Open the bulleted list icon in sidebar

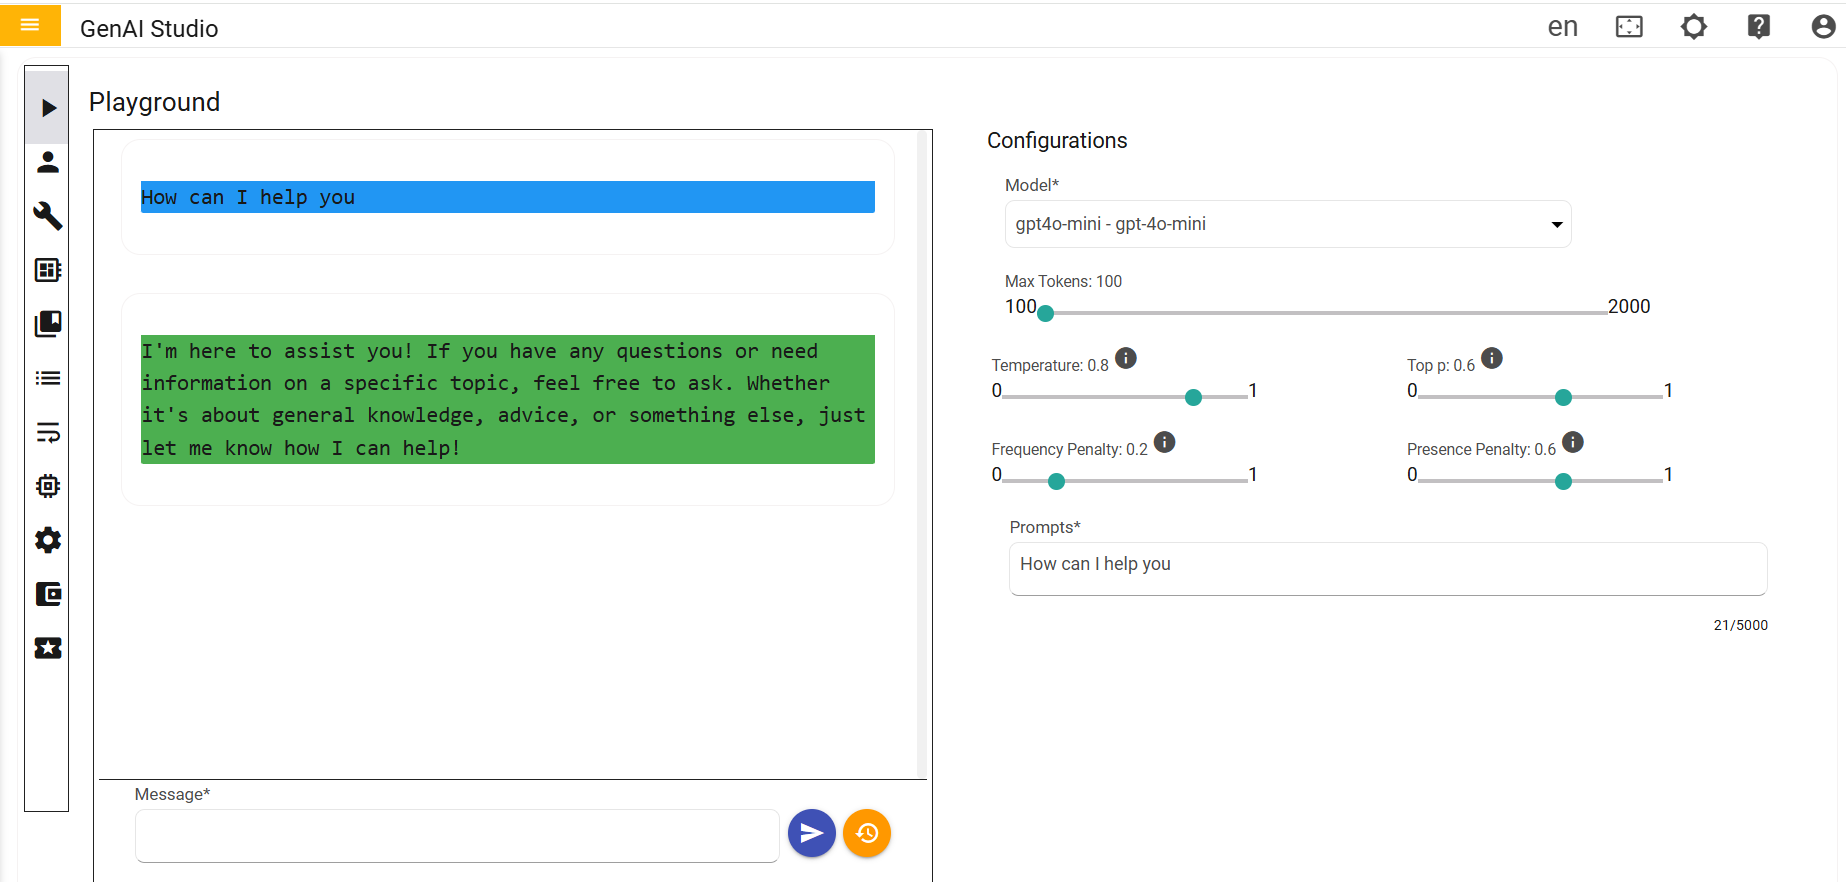tap(47, 378)
